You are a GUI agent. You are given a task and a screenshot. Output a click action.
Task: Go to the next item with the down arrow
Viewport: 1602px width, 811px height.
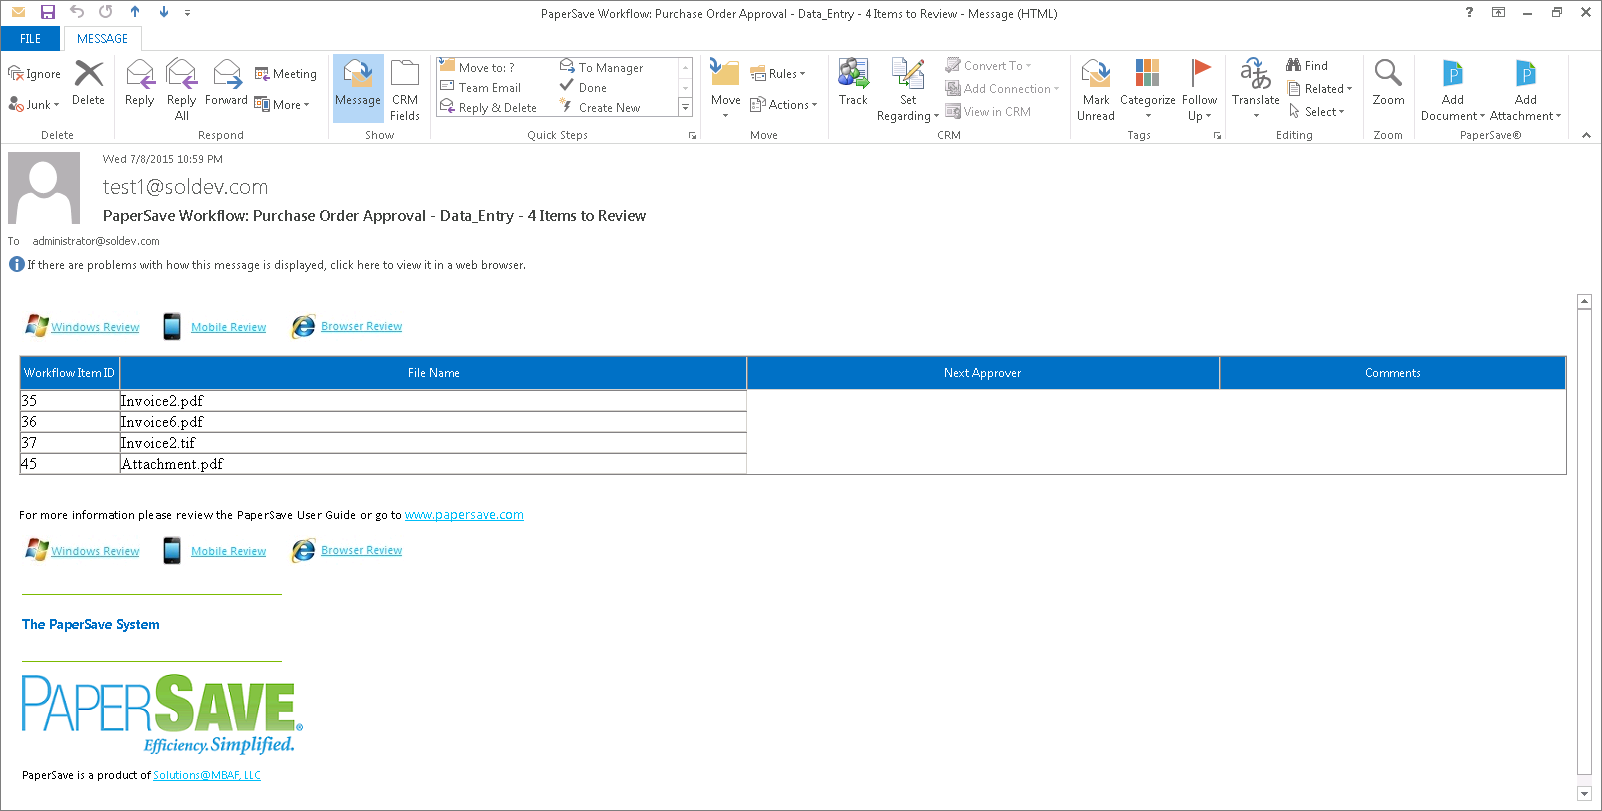(164, 12)
